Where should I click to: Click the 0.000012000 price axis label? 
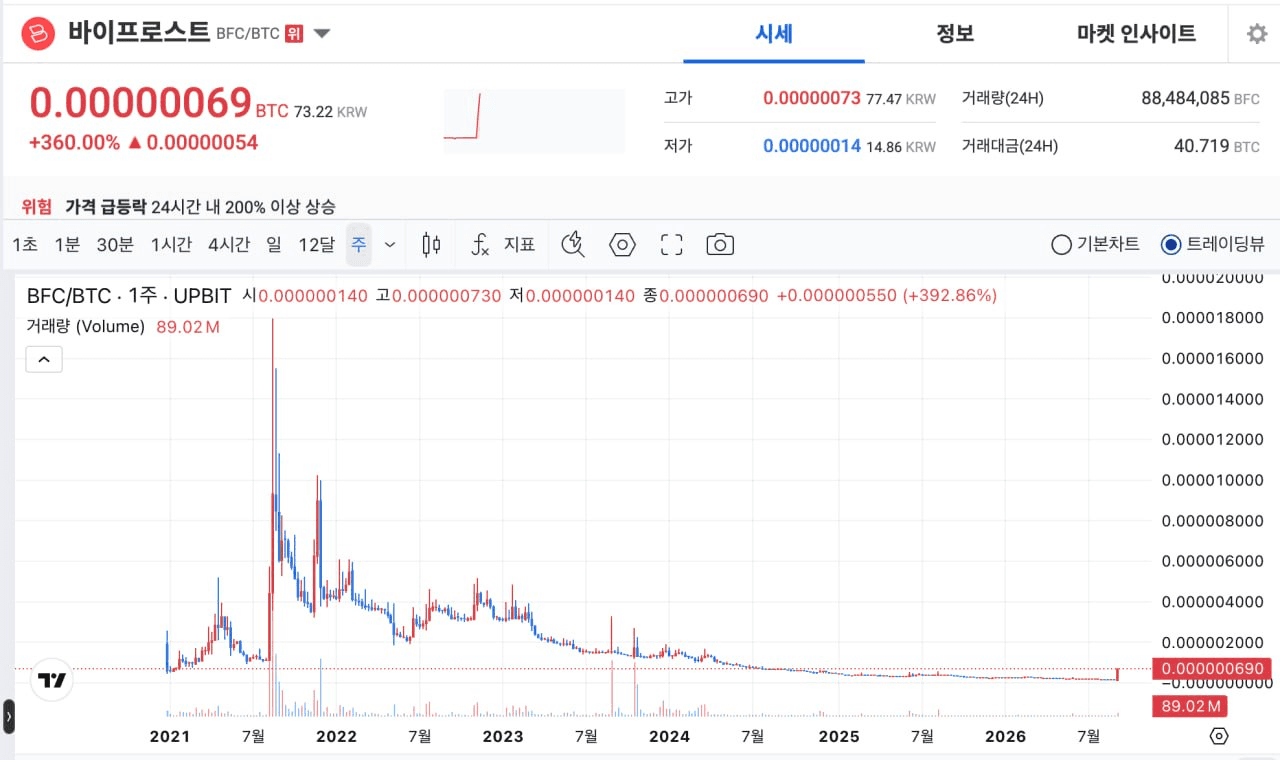pyautogui.click(x=1213, y=439)
